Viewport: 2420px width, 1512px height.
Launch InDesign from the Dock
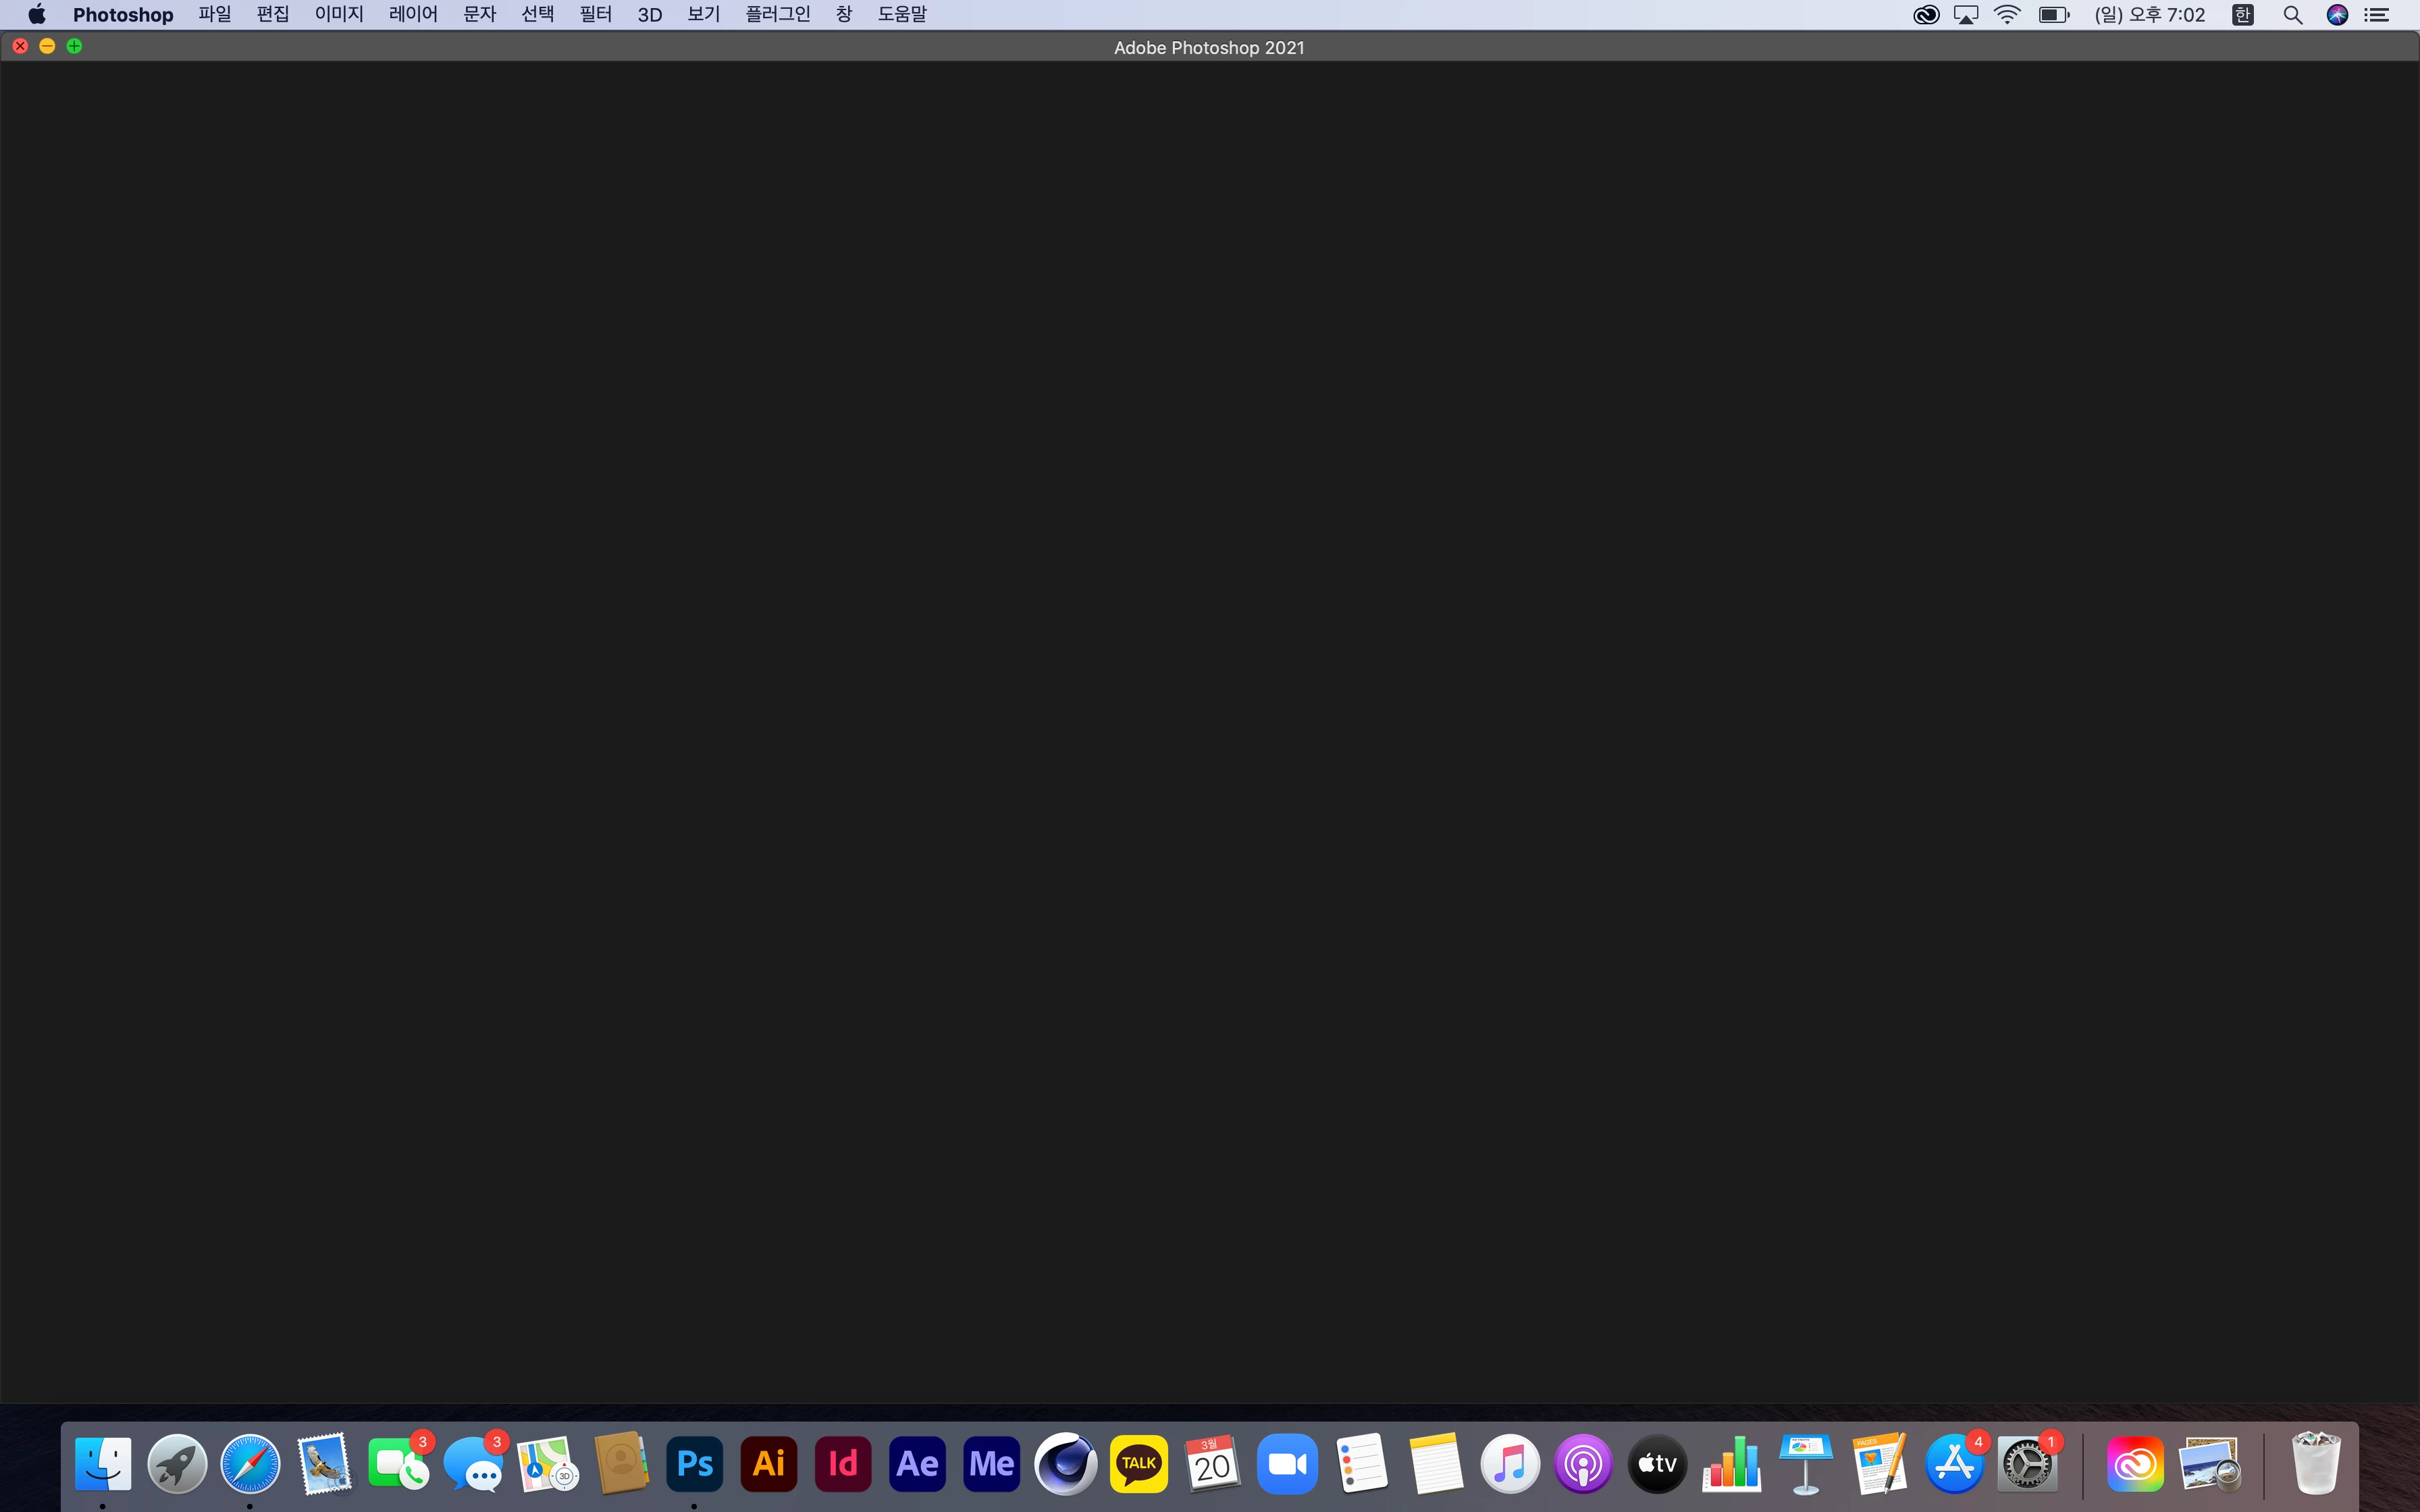(x=843, y=1464)
